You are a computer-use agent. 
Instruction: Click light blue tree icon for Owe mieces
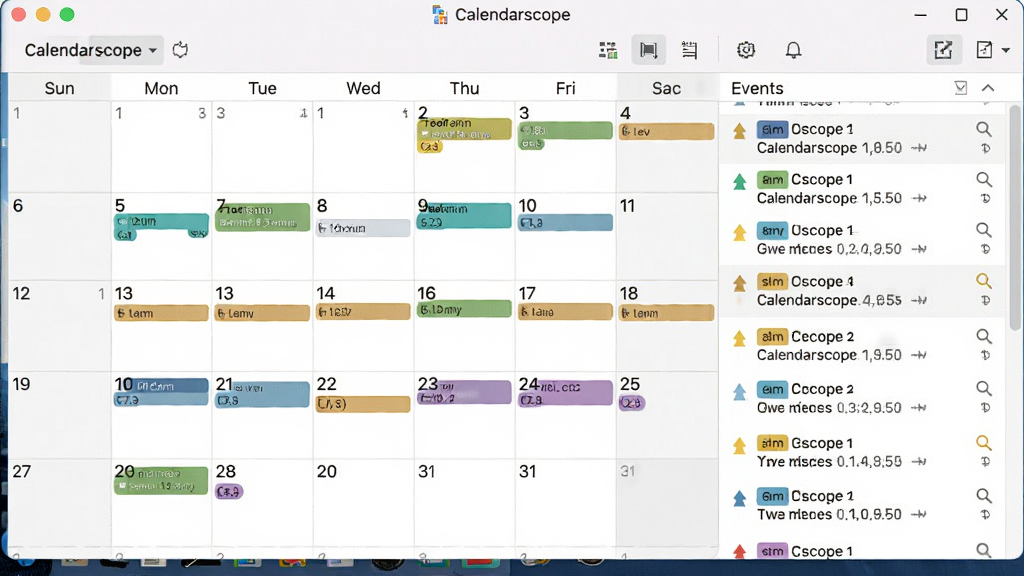coord(739,391)
